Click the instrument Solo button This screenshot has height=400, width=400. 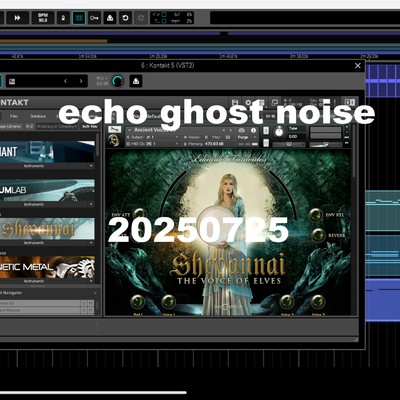(266, 131)
